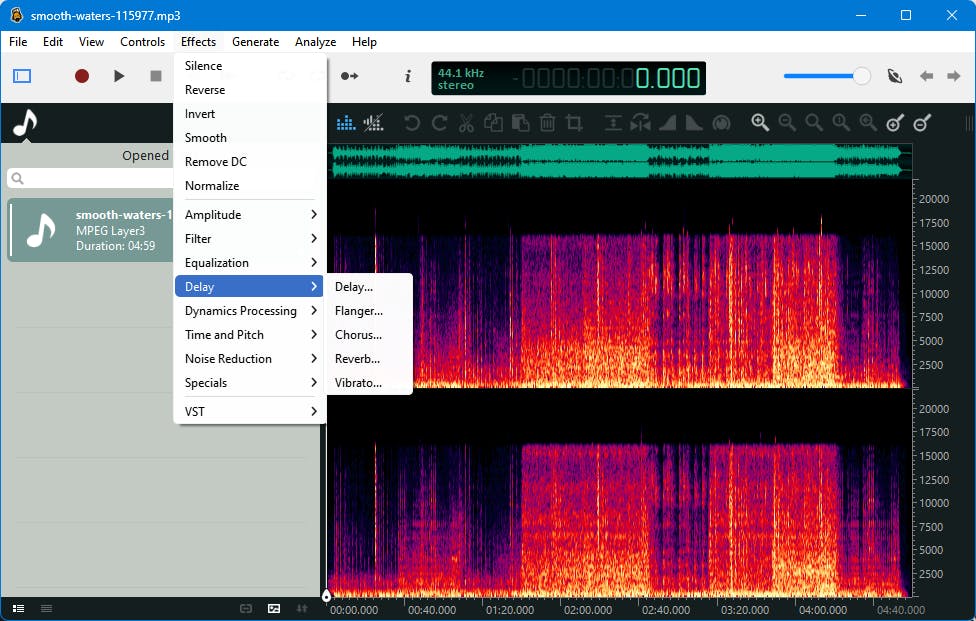Open the Analyze menu

[315, 42]
